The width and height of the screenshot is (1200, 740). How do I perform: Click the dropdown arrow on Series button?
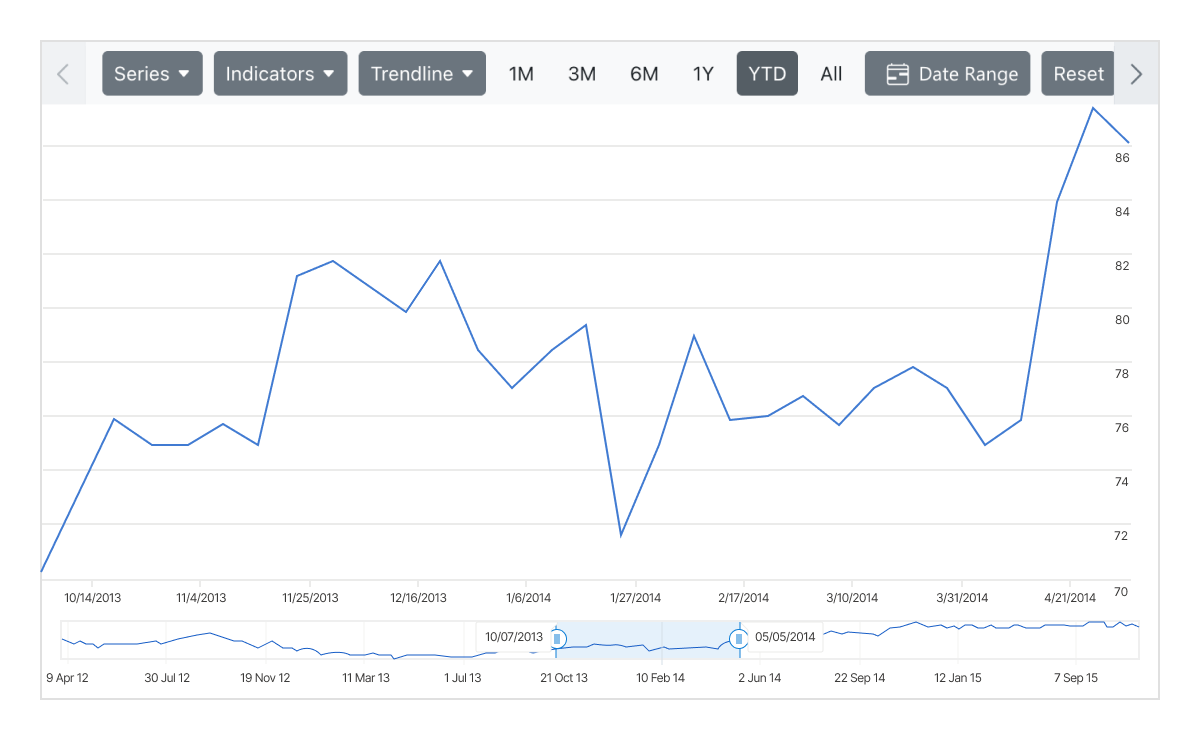[x=184, y=73]
